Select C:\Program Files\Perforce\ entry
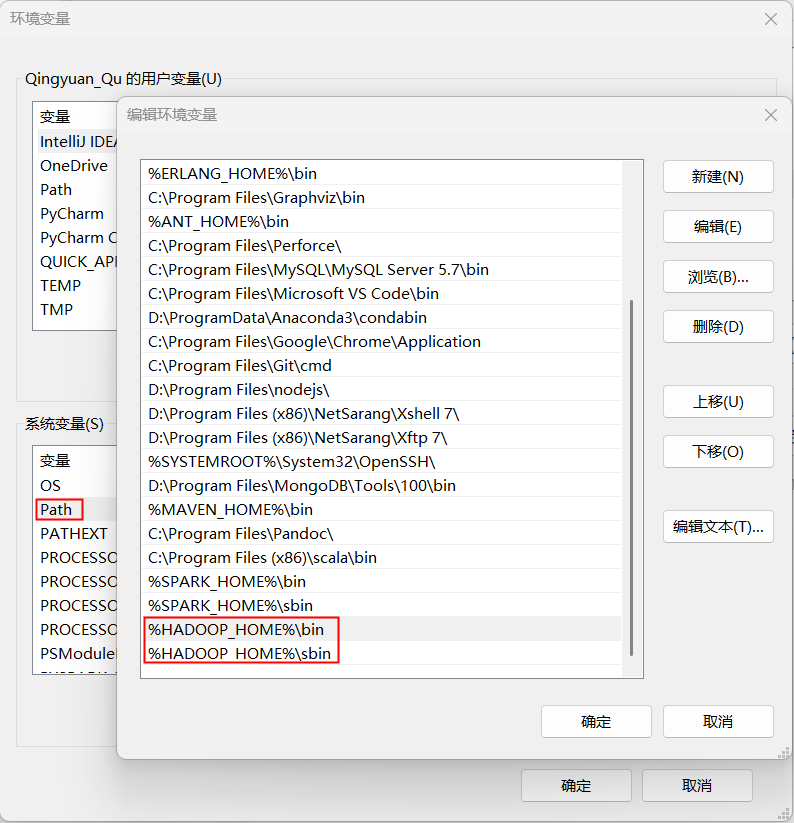This screenshot has width=794, height=823. coord(381,246)
